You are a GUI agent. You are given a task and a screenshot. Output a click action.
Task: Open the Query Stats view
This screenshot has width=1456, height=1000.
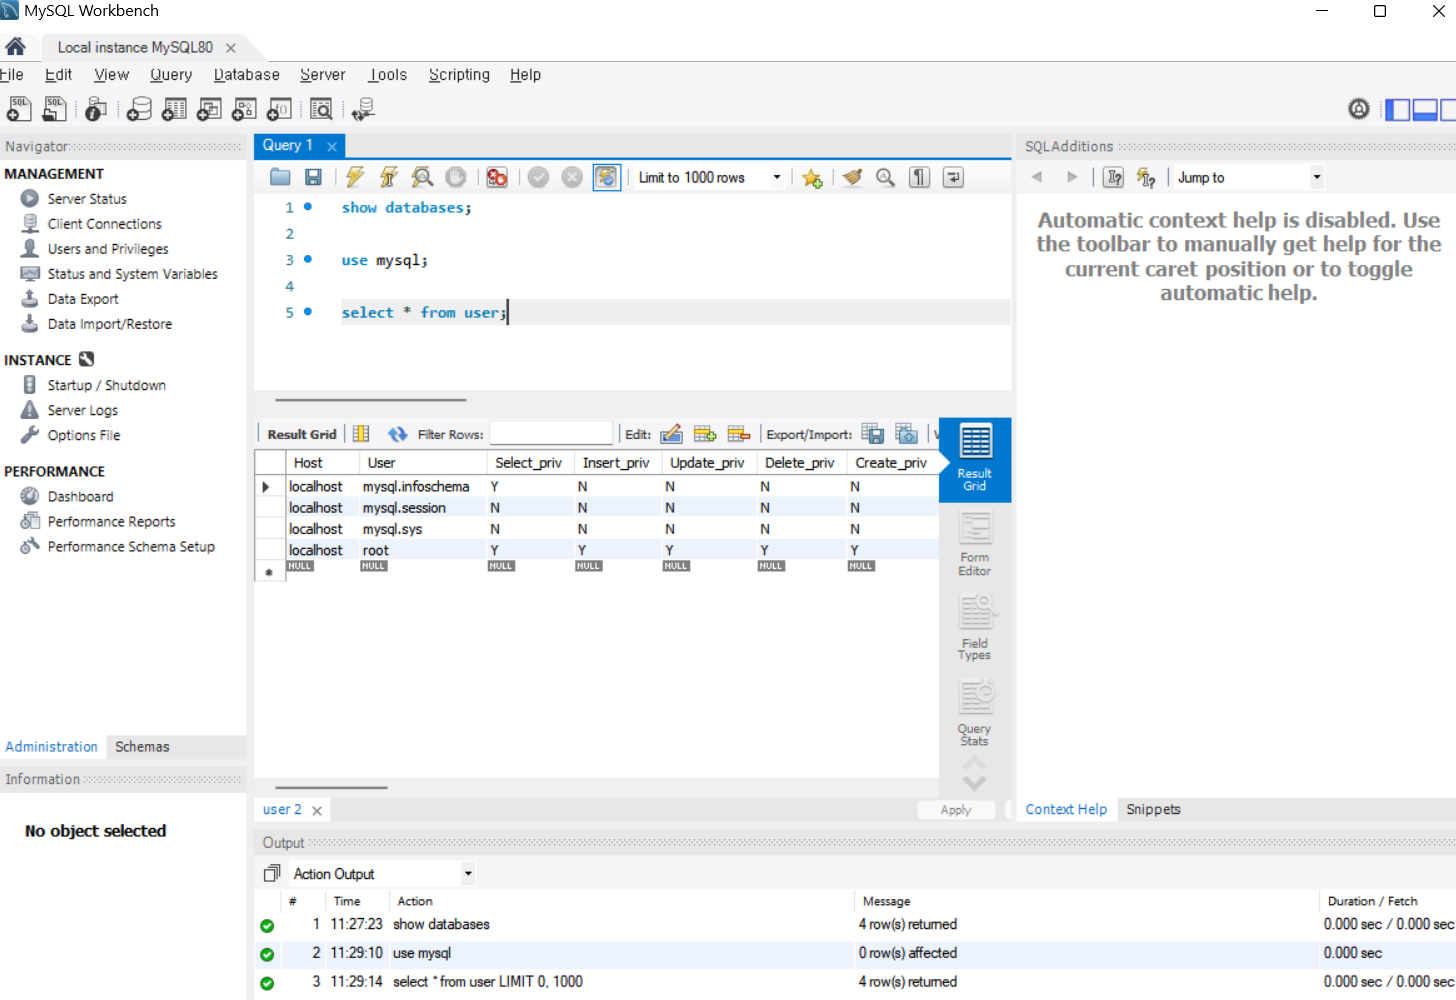(x=975, y=713)
